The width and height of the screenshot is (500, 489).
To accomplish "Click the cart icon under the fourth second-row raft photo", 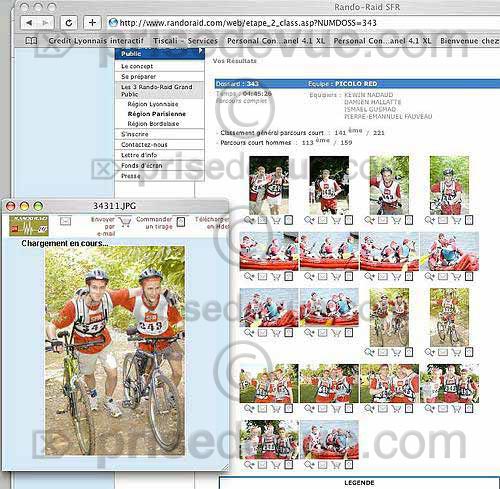I will (x=456, y=276).
